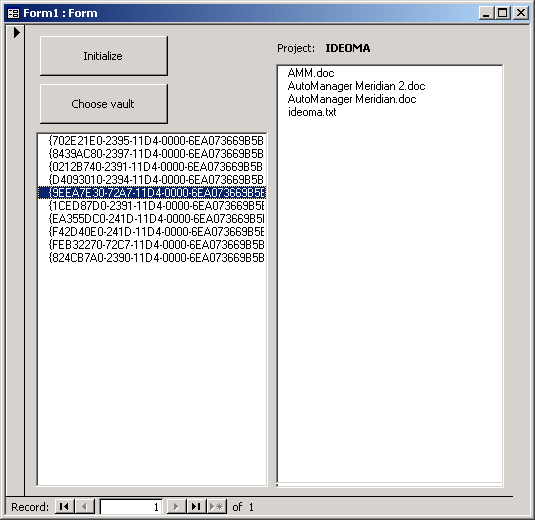
Task: Open the Form1 window control icon
Action: pyautogui.click(x=13, y=13)
